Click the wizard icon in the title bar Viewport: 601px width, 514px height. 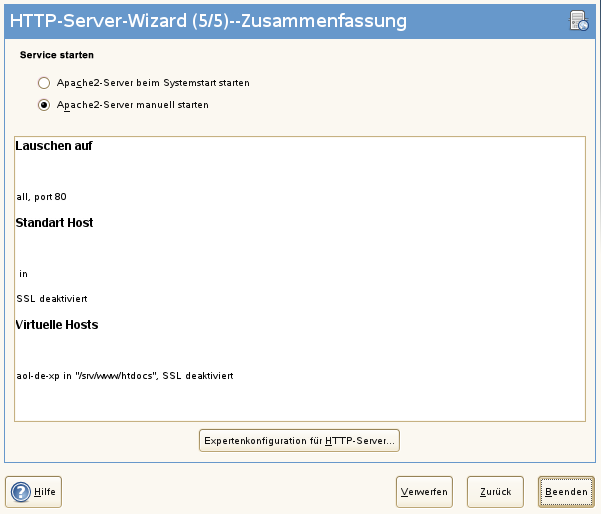(x=578, y=19)
